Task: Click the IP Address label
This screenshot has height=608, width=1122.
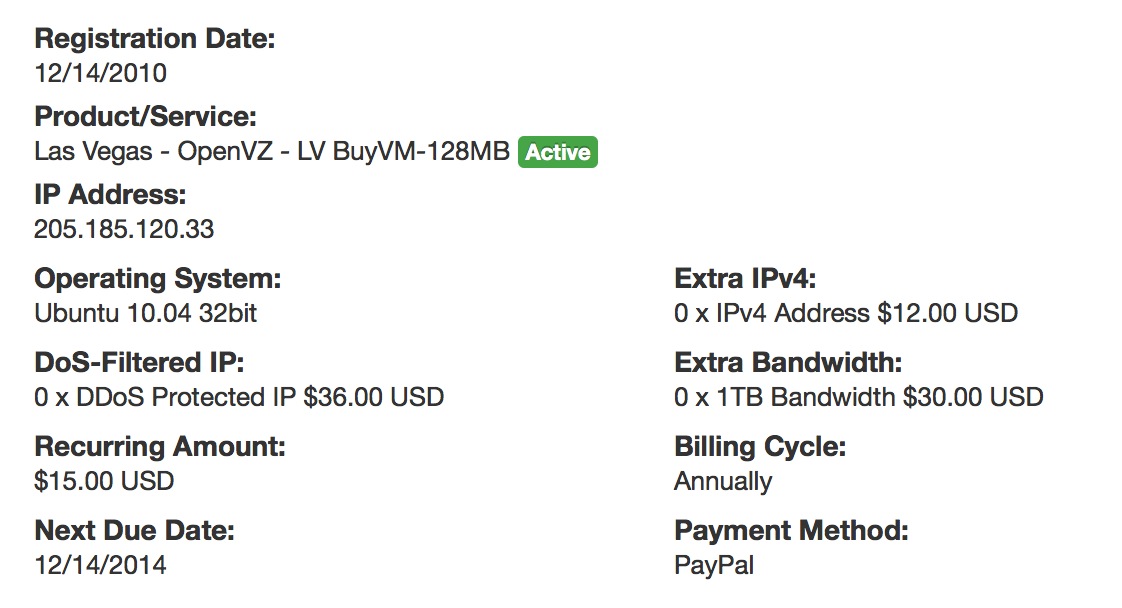Action: click(x=110, y=195)
